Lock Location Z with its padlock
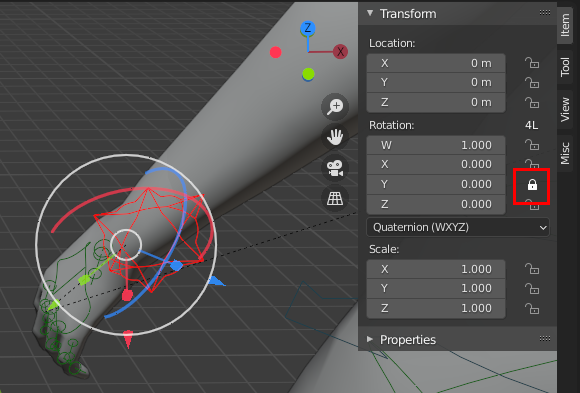 tap(532, 103)
